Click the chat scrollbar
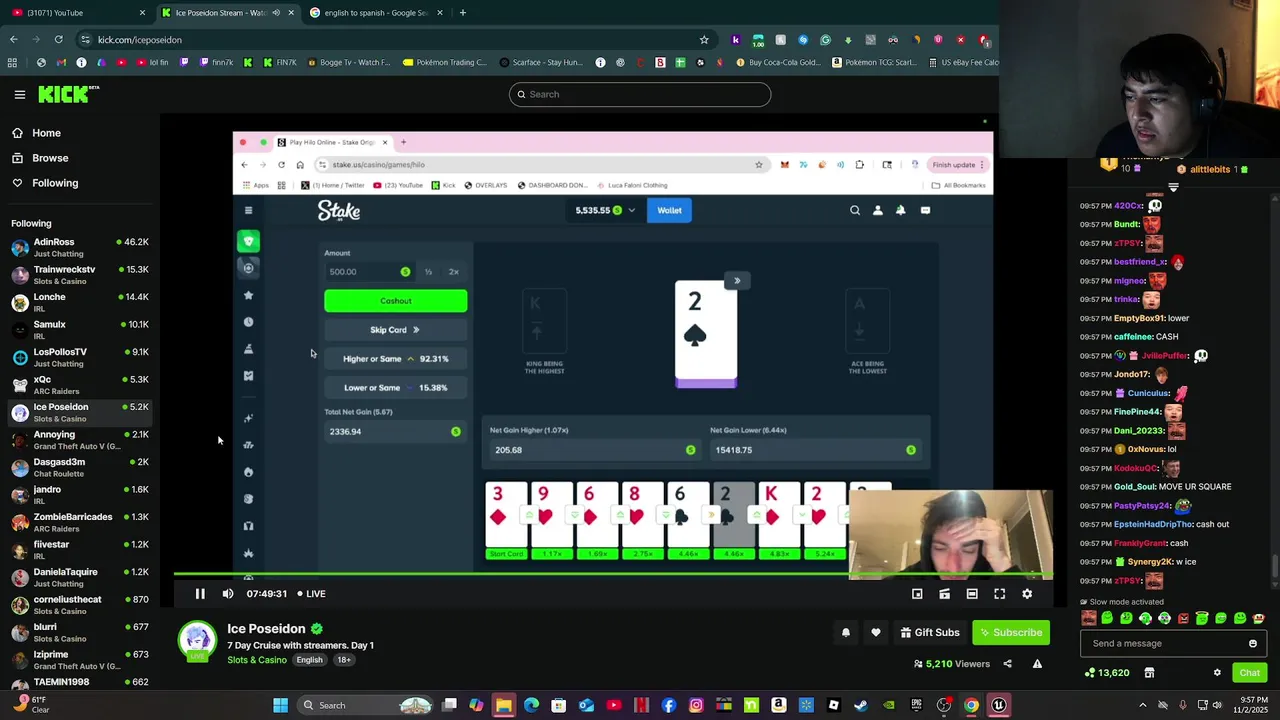This screenshot has height=720, width=1280. coord(1274,566)
